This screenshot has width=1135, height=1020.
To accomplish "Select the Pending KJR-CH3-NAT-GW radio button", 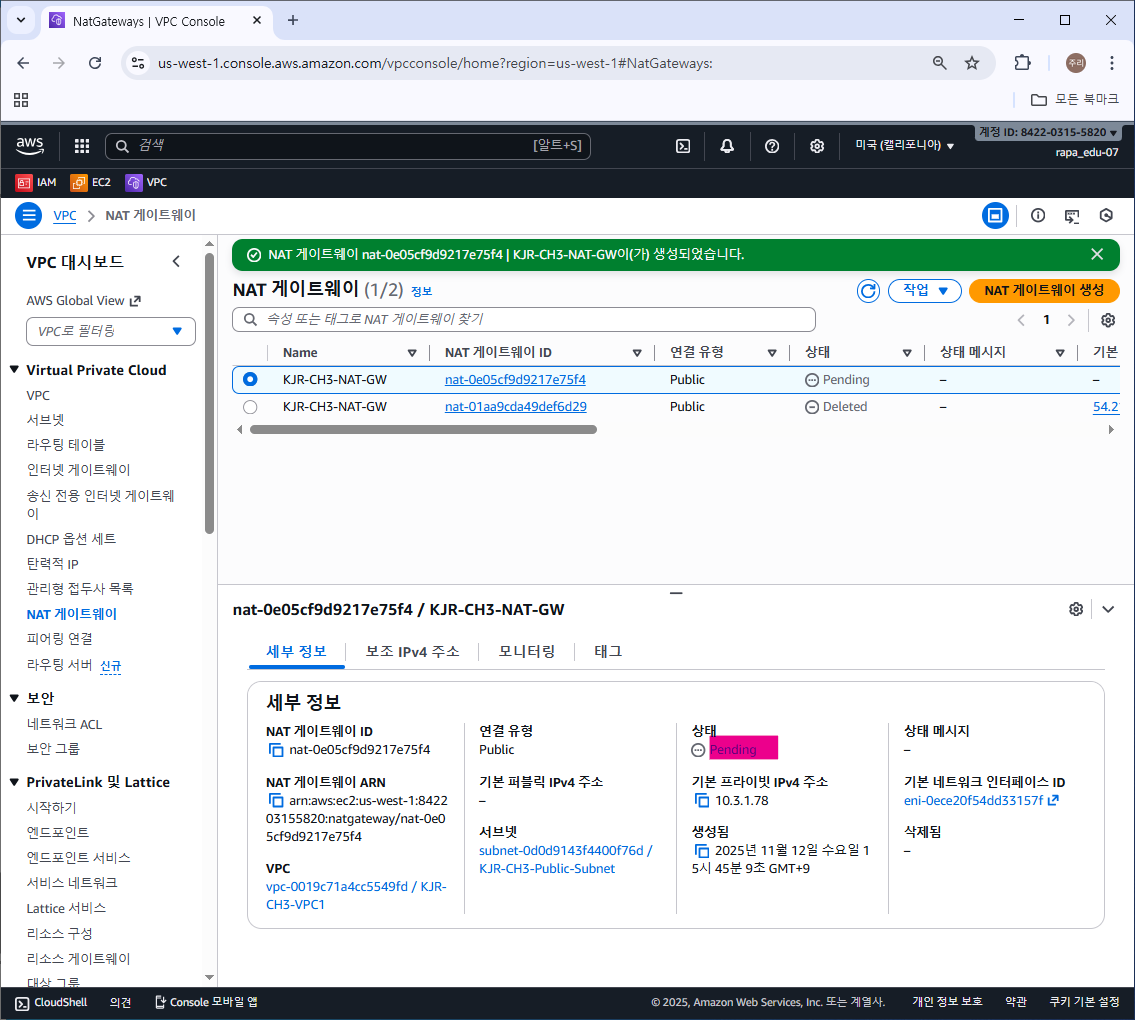I will click(250, 379).
